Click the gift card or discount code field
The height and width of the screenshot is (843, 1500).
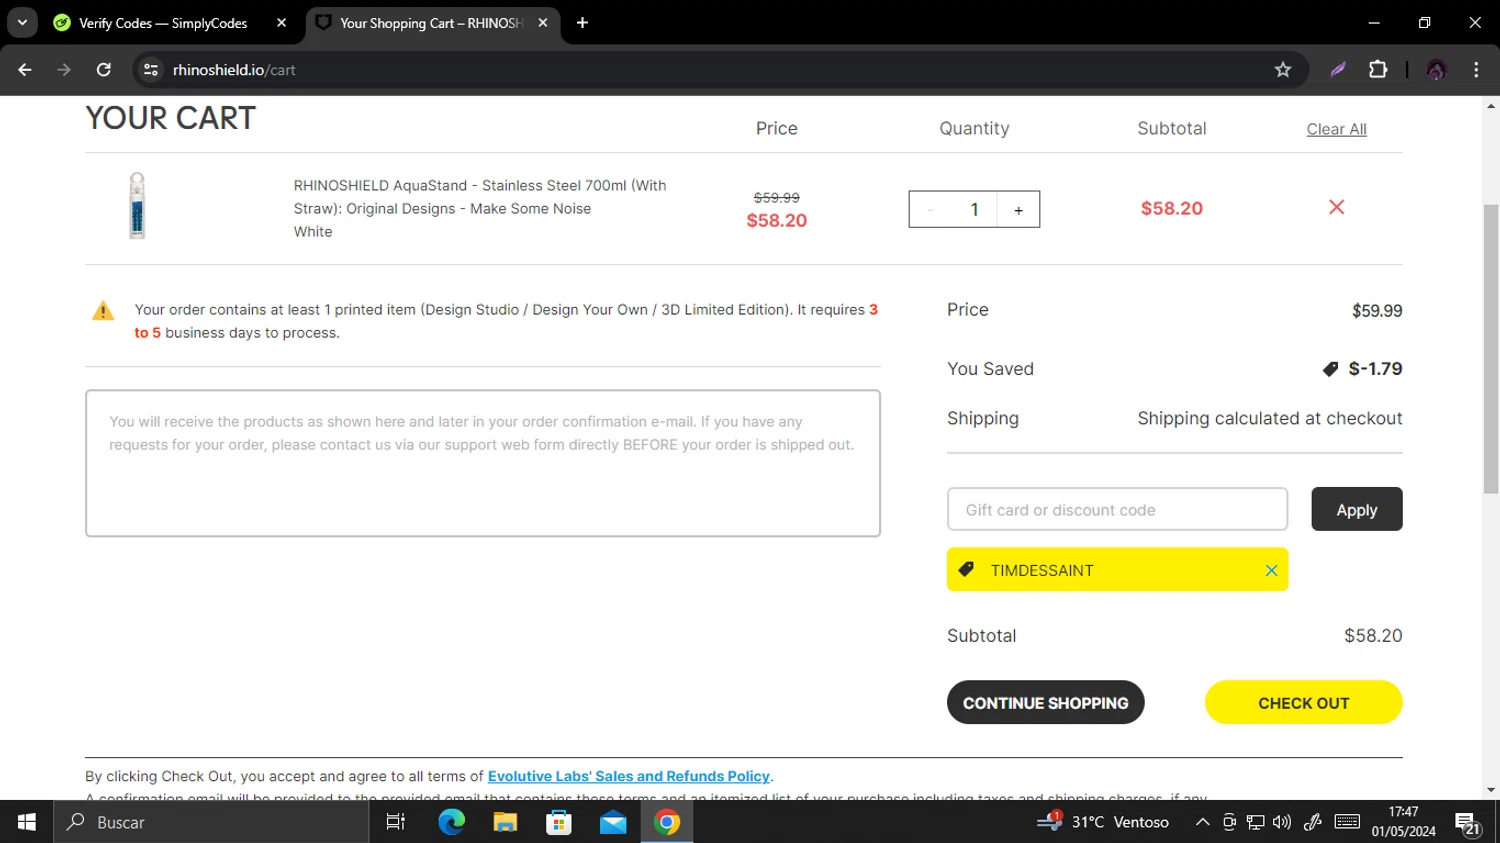1117,509
